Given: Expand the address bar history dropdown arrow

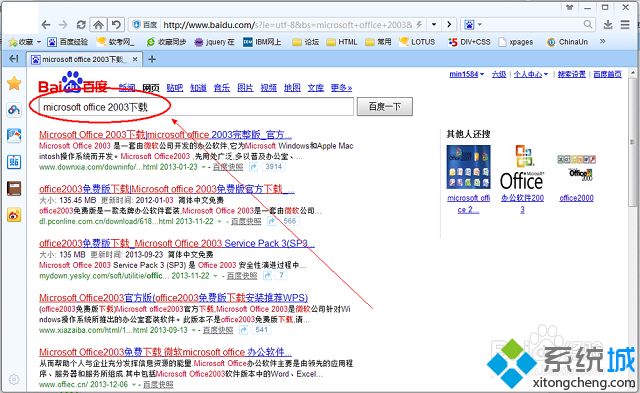Looking at the screenshot, I should [434, 25].
